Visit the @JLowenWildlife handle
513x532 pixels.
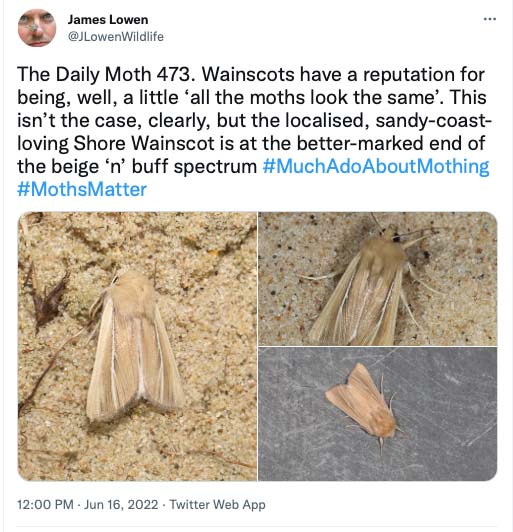(116, 36)
